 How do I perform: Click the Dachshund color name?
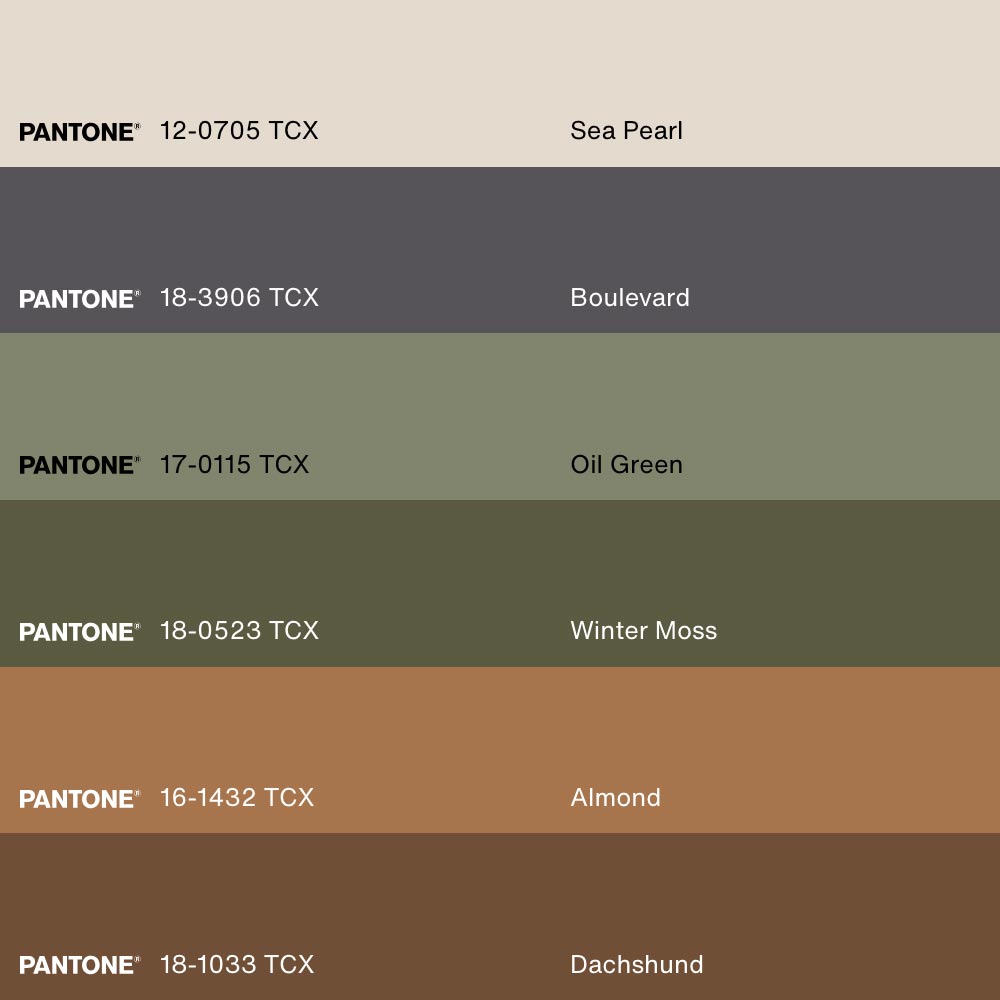click(636, 964)
